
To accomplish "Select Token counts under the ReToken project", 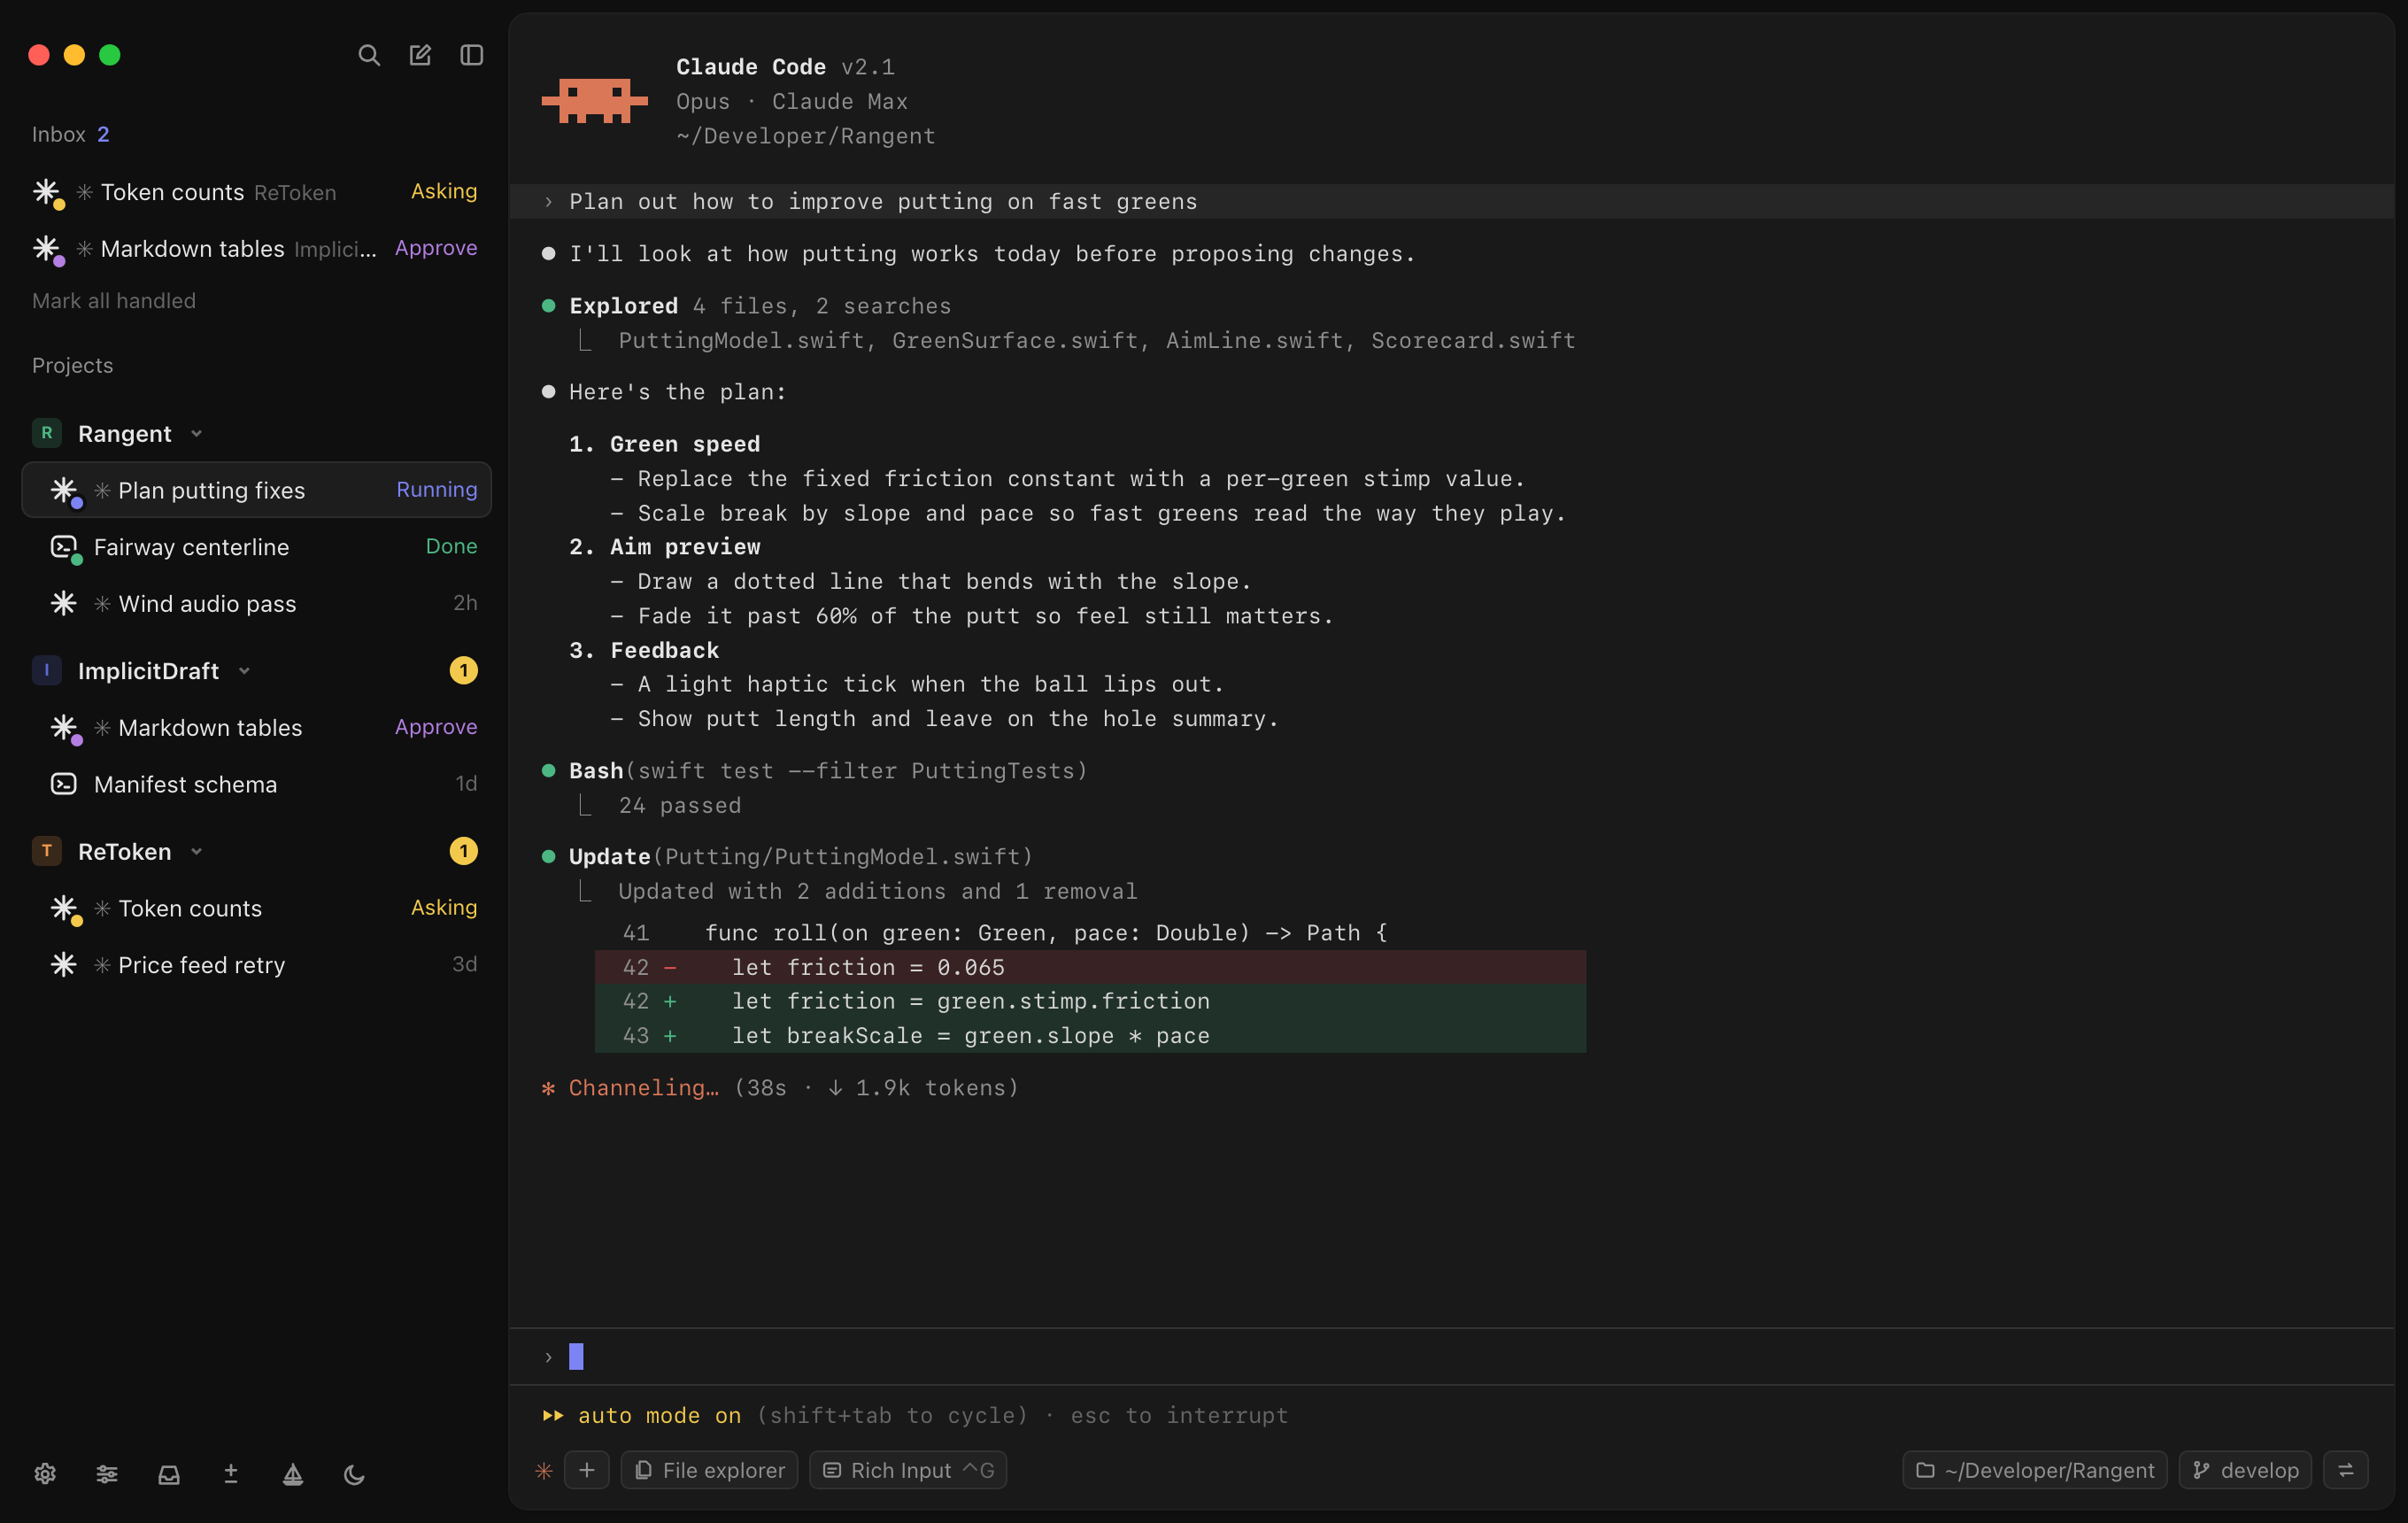I will point(257,909).
